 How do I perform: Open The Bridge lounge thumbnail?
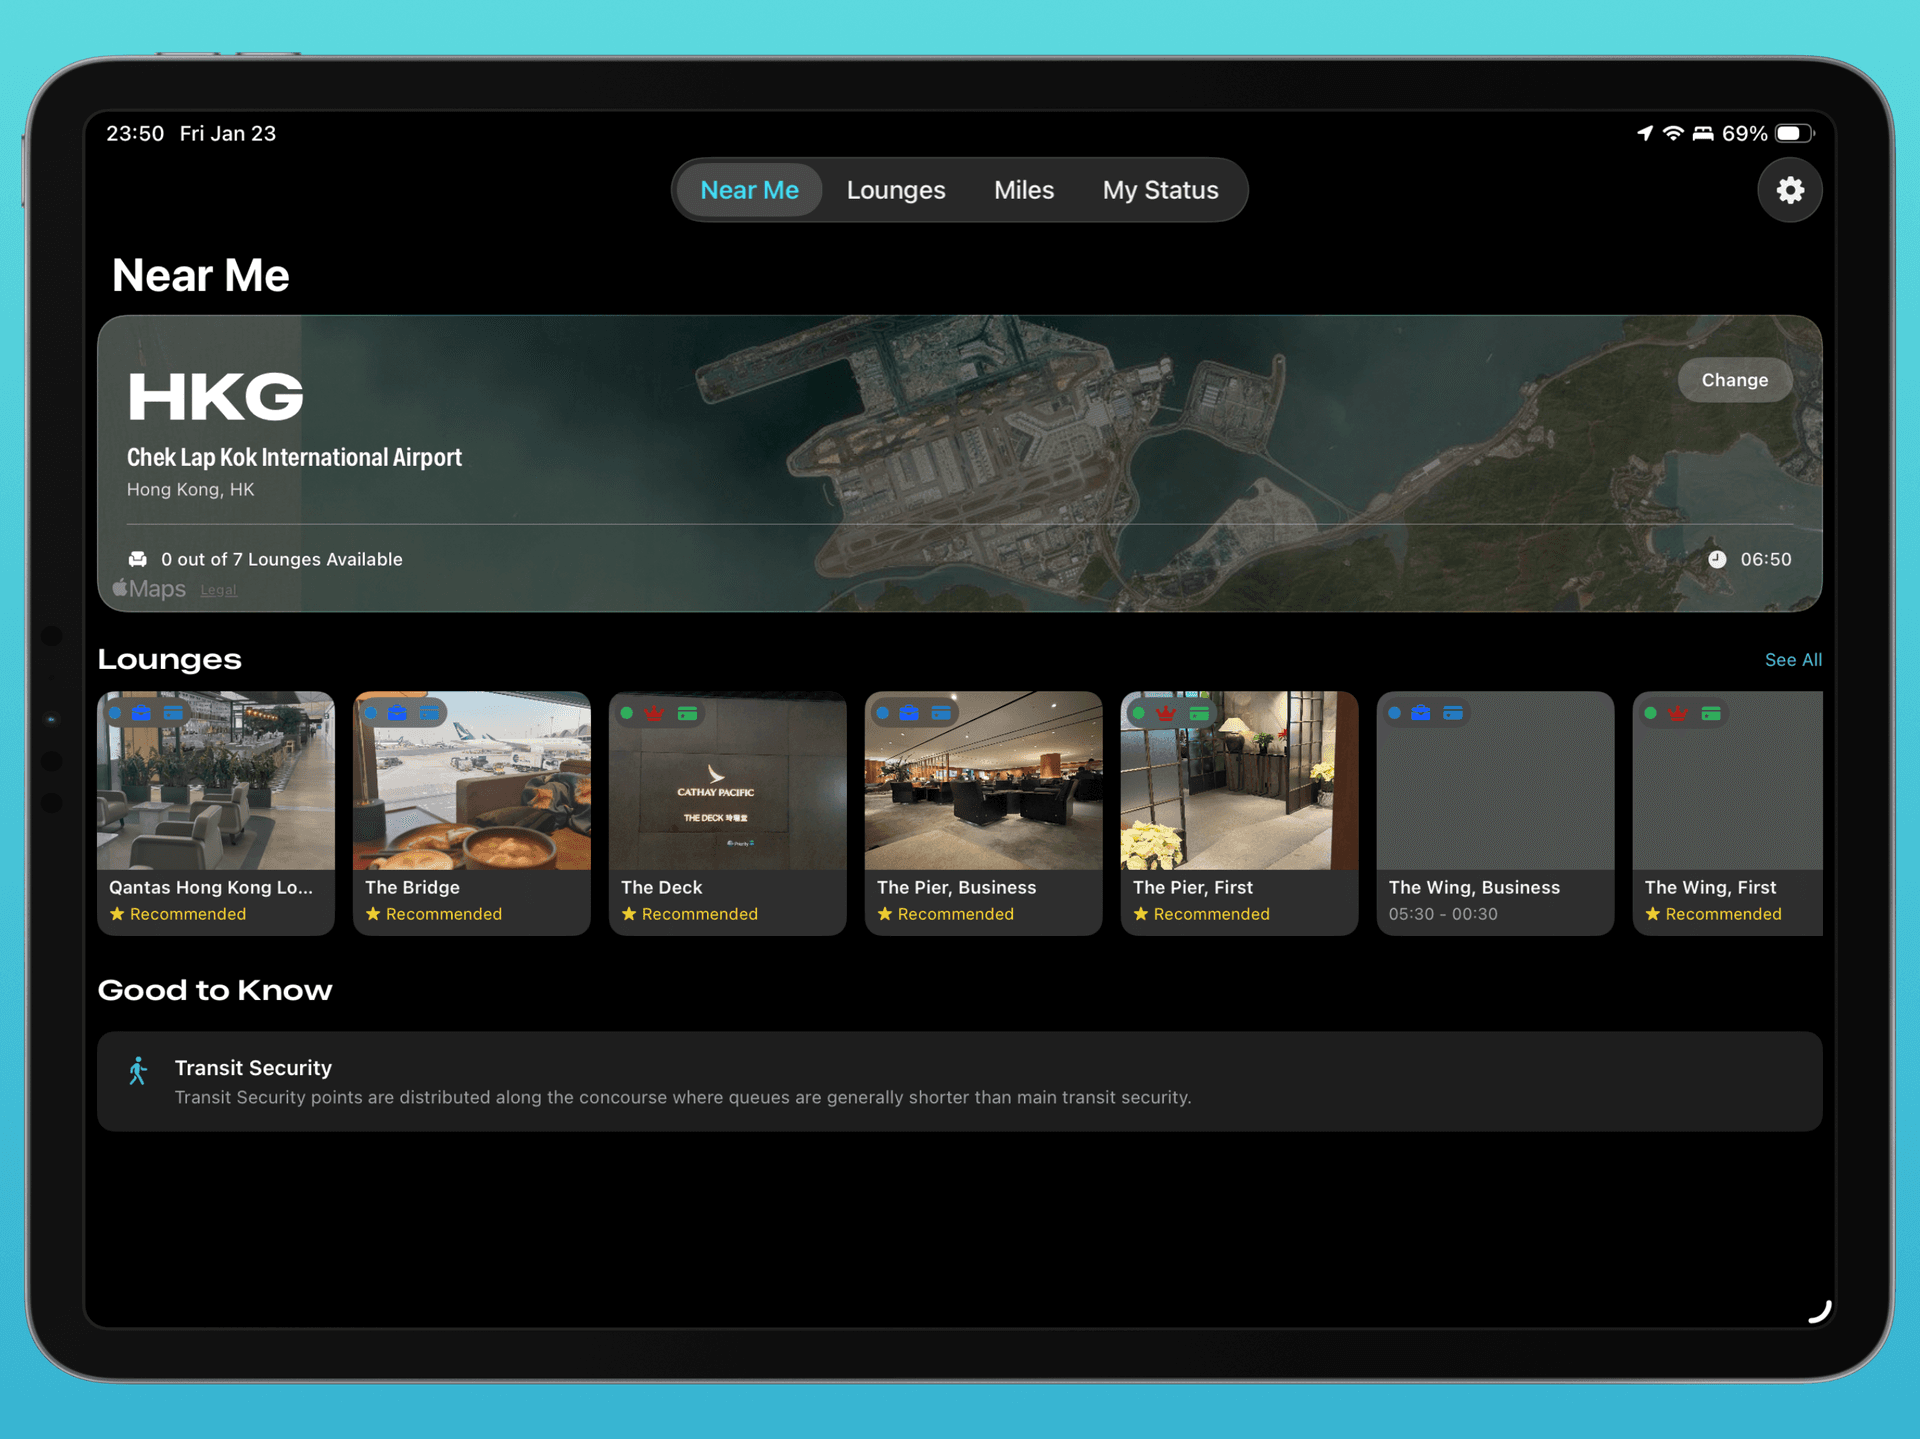pos(472,780)
